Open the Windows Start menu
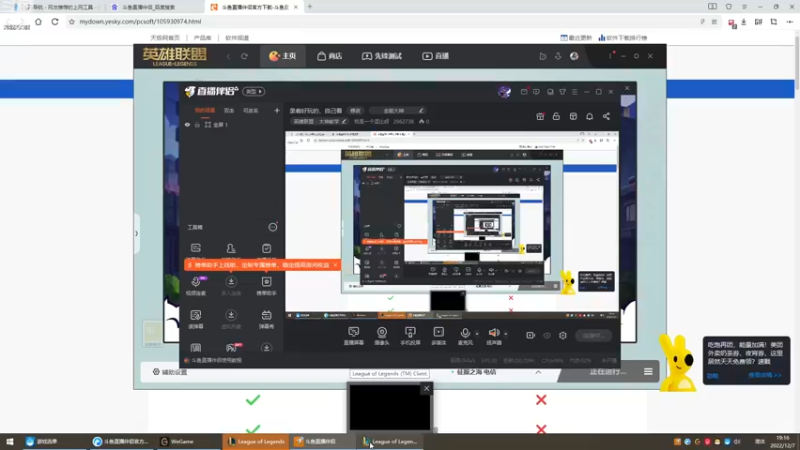Viewport: 800px width, 450px height. (10, 441)
